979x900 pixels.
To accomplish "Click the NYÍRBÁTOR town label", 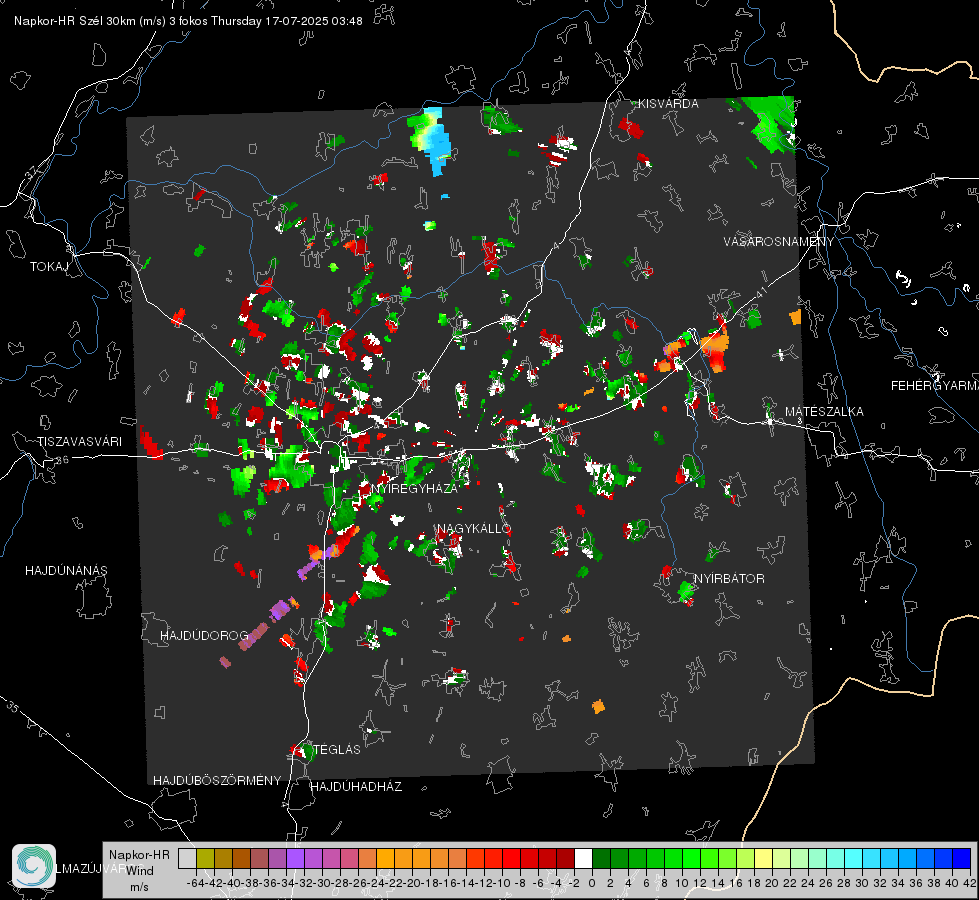I will 729,578.
